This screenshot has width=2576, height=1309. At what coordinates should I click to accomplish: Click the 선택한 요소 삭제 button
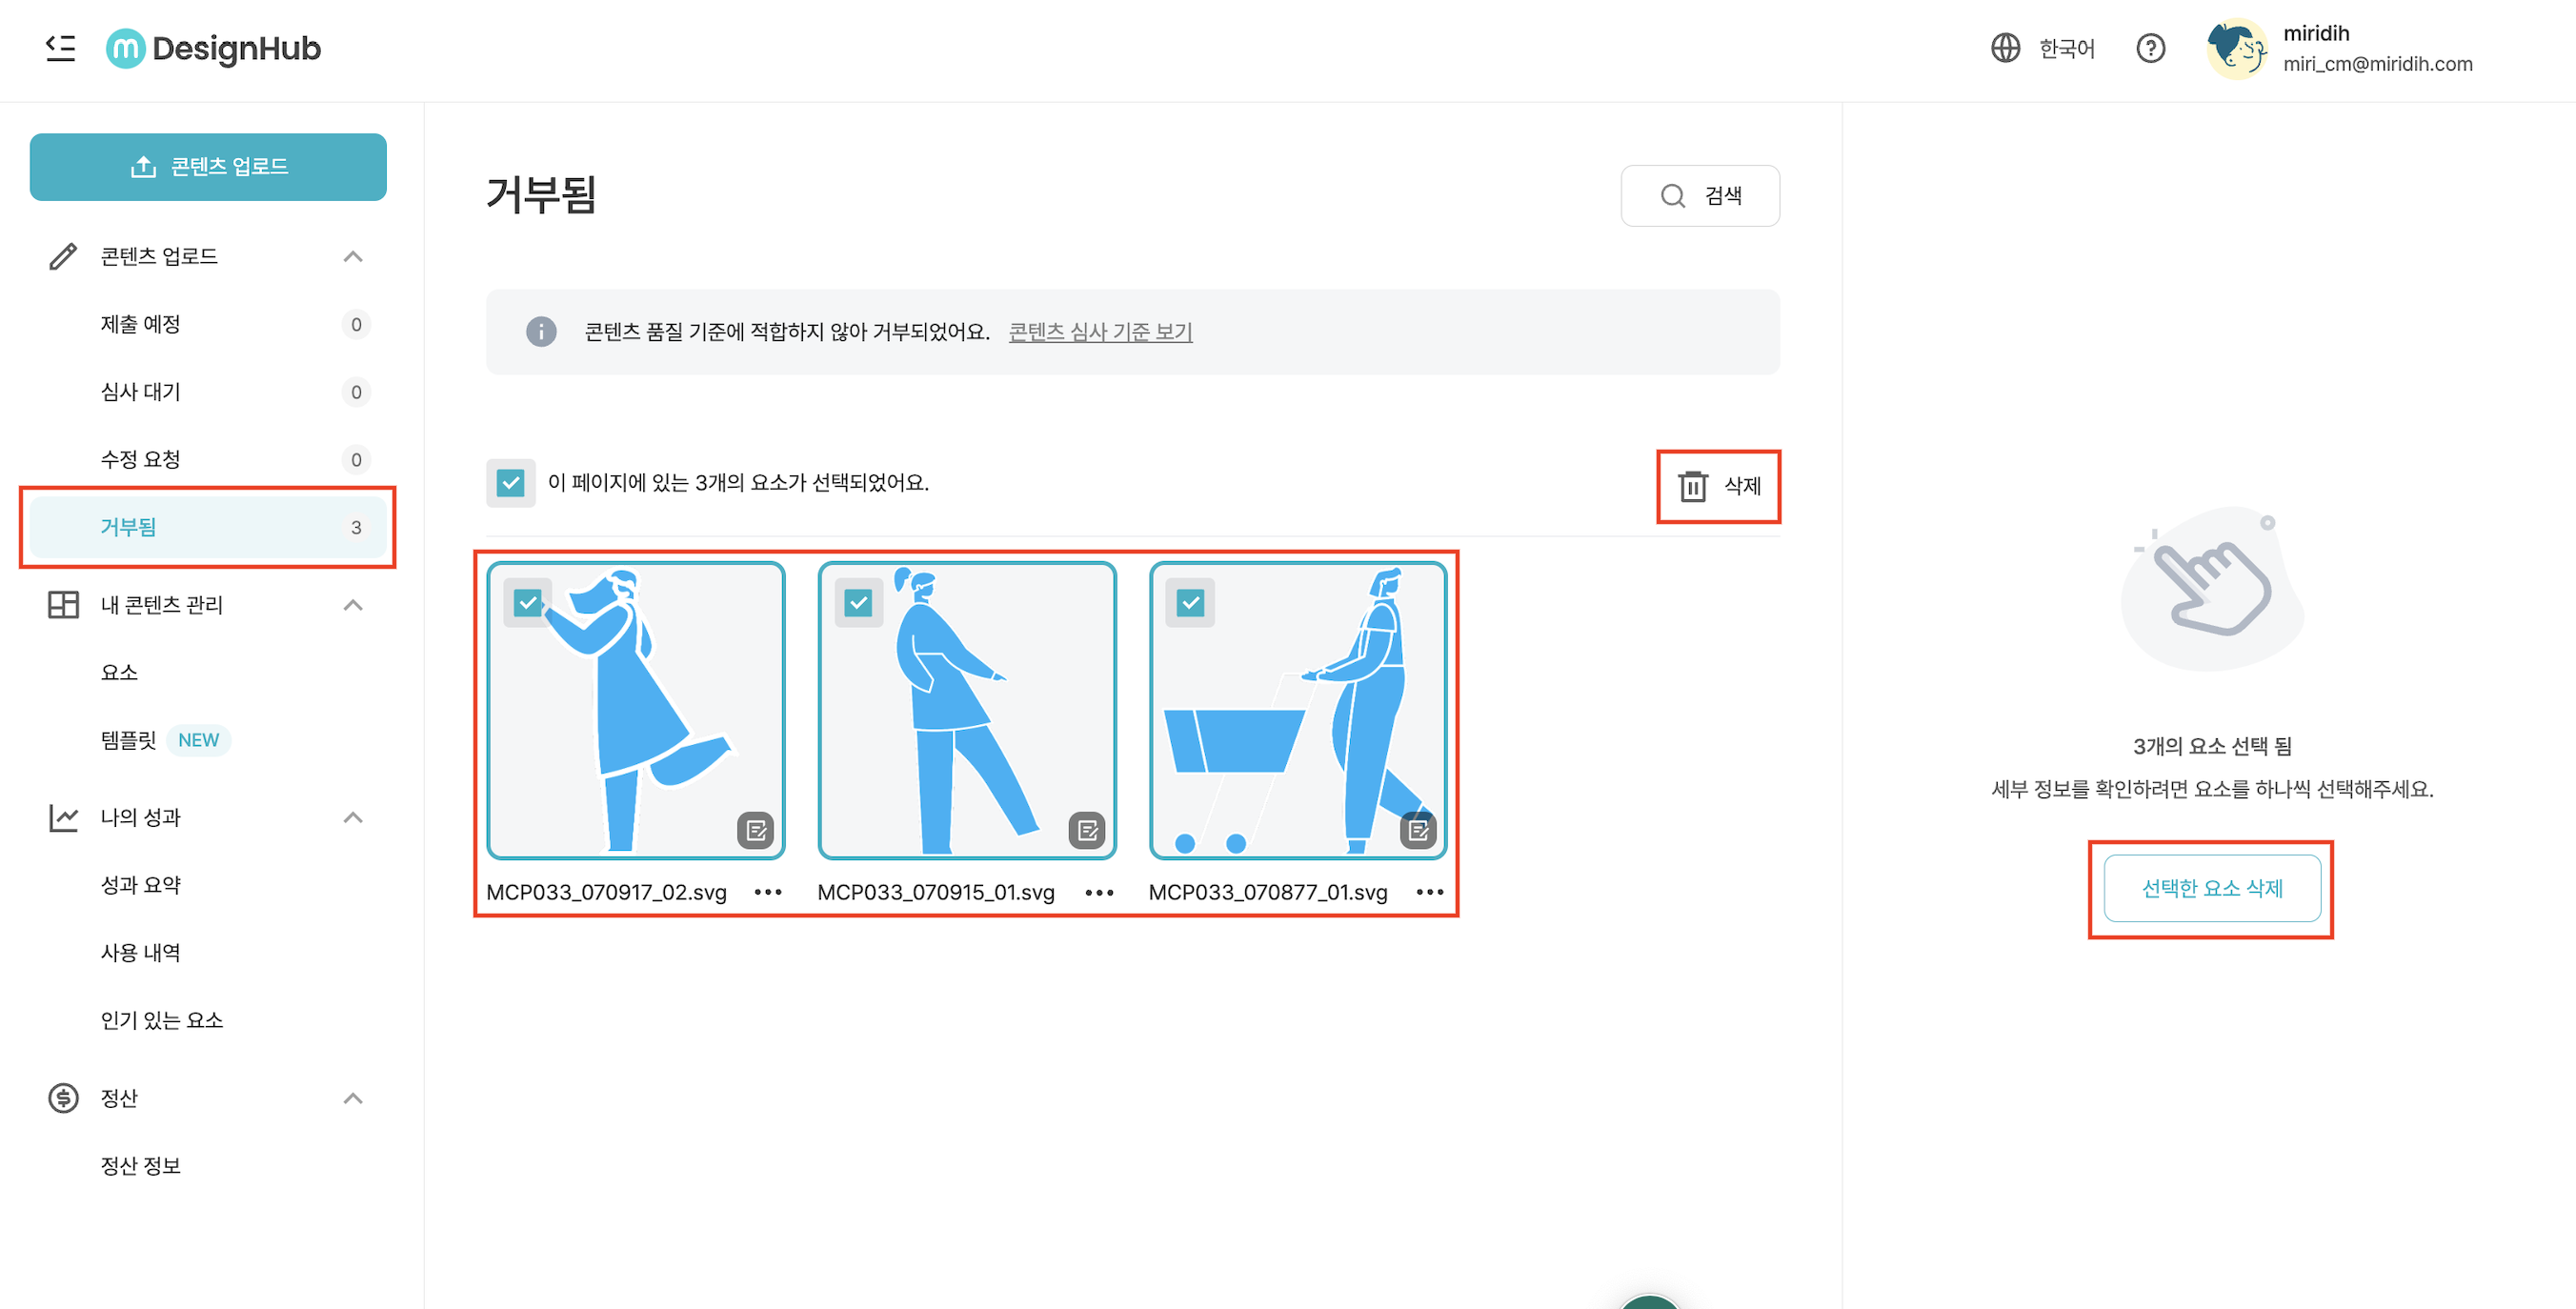2211,888
